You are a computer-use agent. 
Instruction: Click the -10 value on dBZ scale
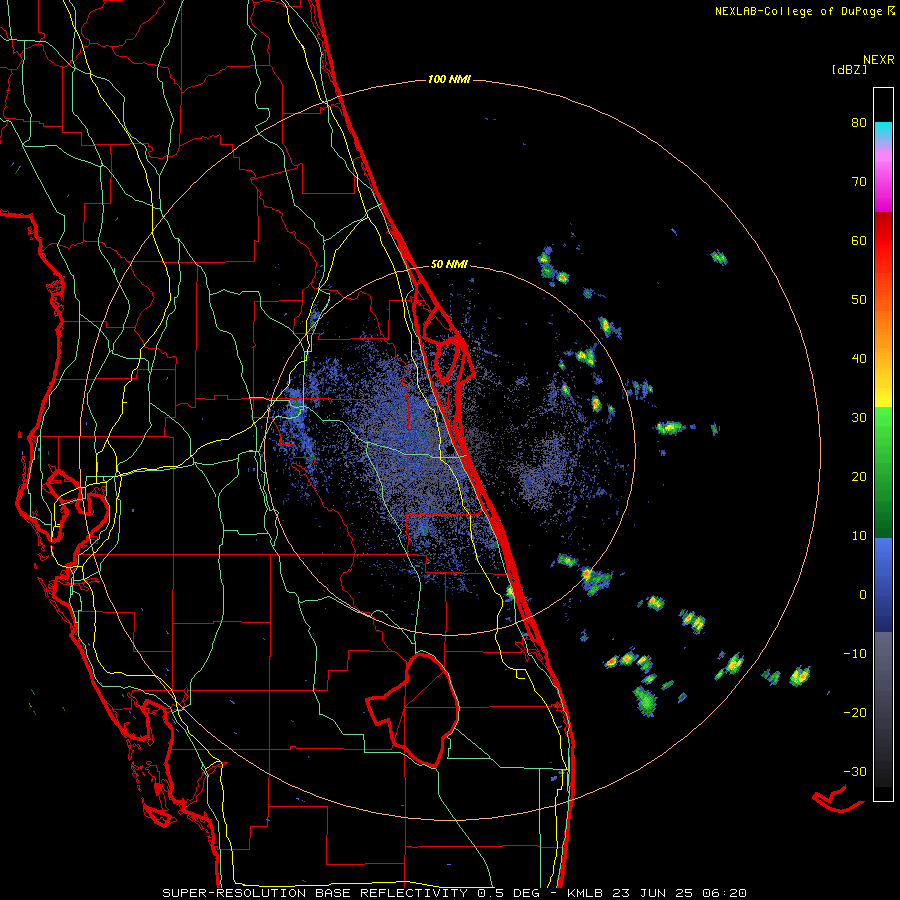pyautogui.click(x=855, y=653)
